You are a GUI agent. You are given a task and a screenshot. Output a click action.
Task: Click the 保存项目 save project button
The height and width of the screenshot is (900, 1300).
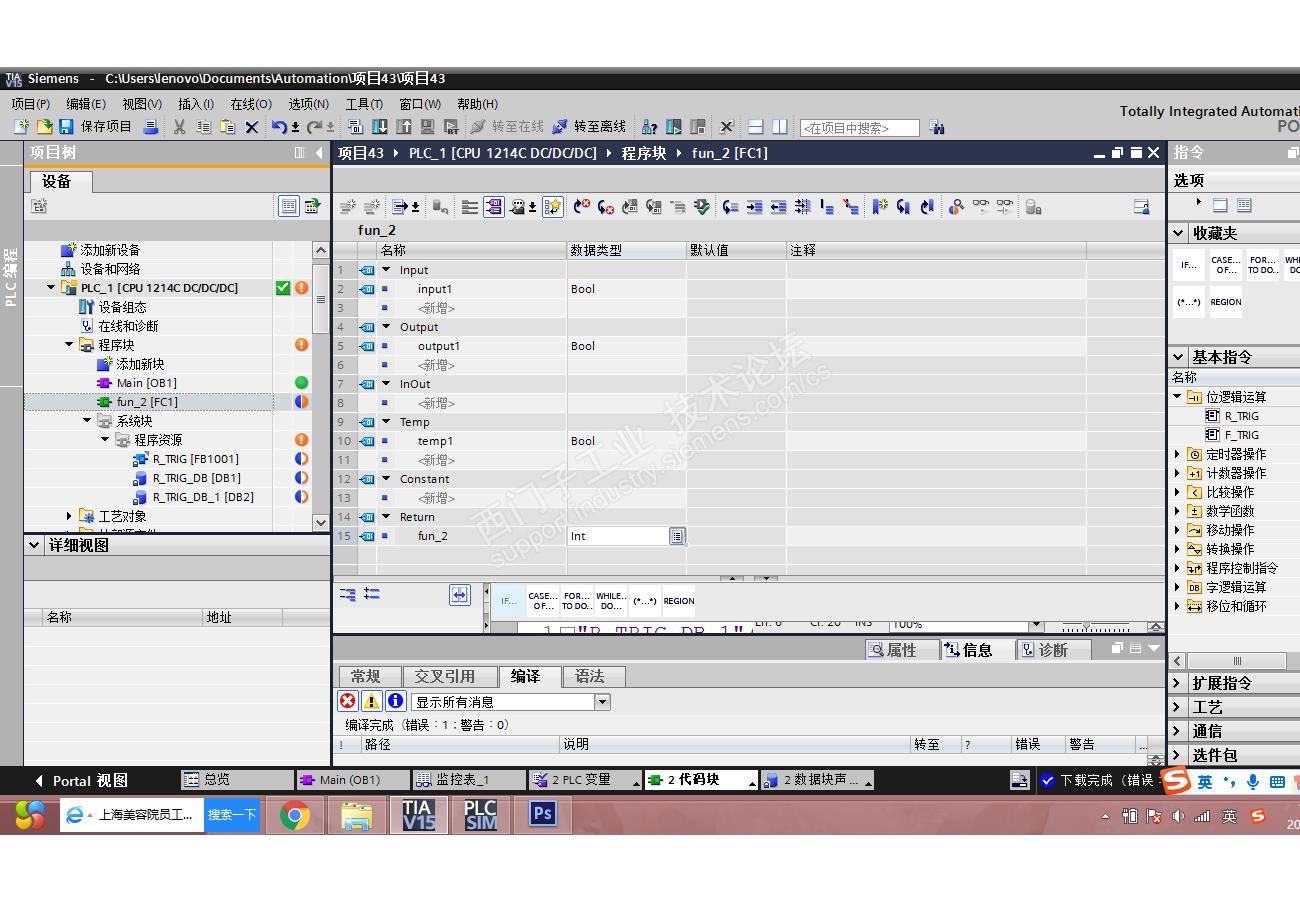[95, 127]
